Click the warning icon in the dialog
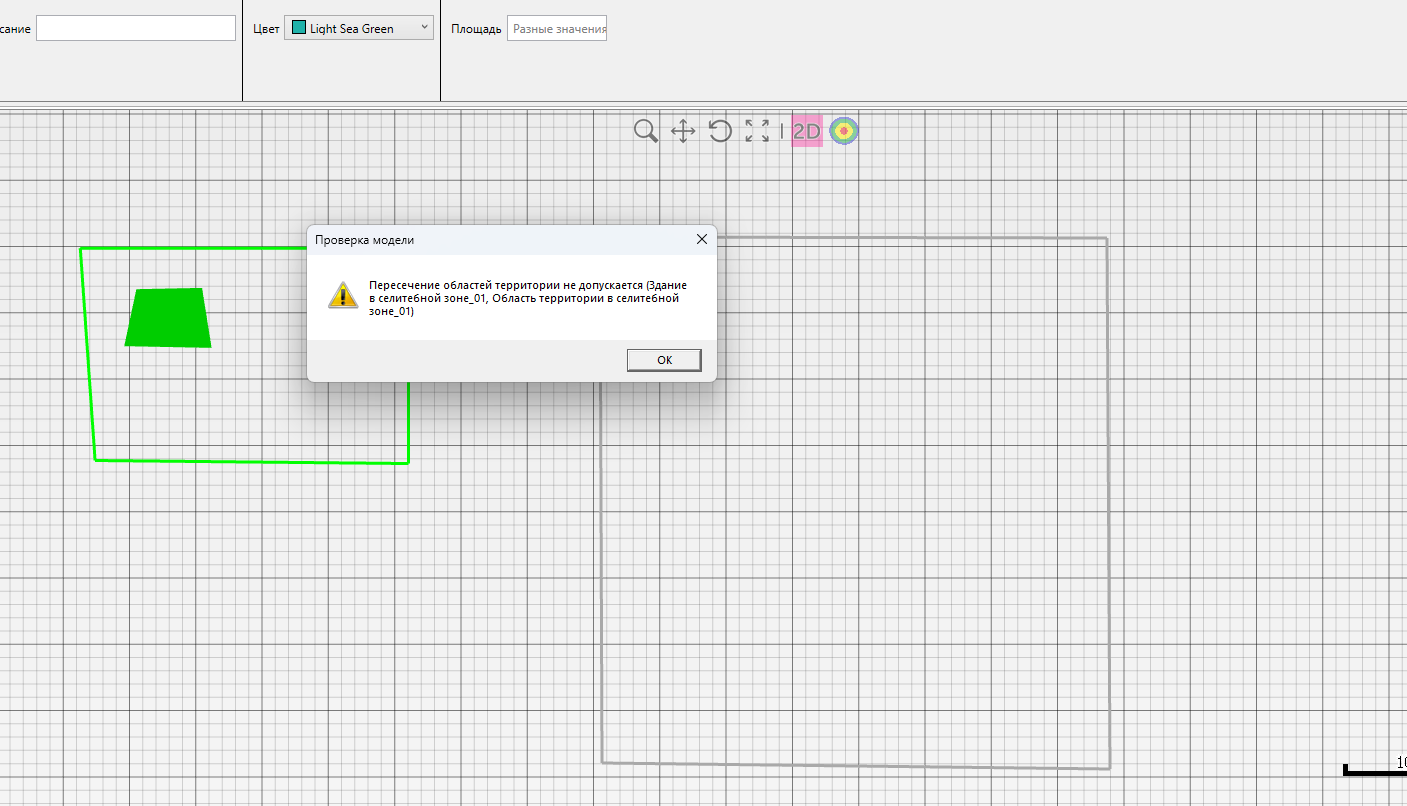The width and height of the screenshot is (1407, 806). click(342, 295)
